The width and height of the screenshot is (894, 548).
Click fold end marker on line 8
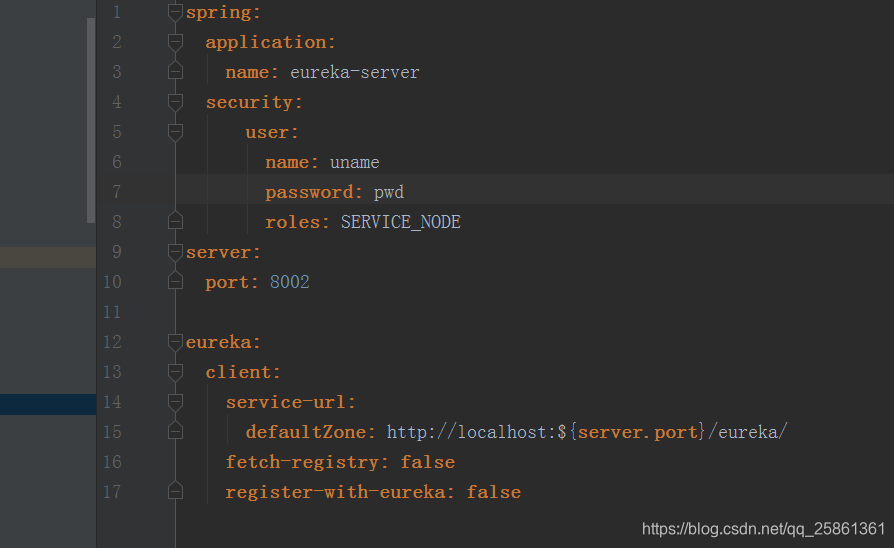click(x=175, y=221)
